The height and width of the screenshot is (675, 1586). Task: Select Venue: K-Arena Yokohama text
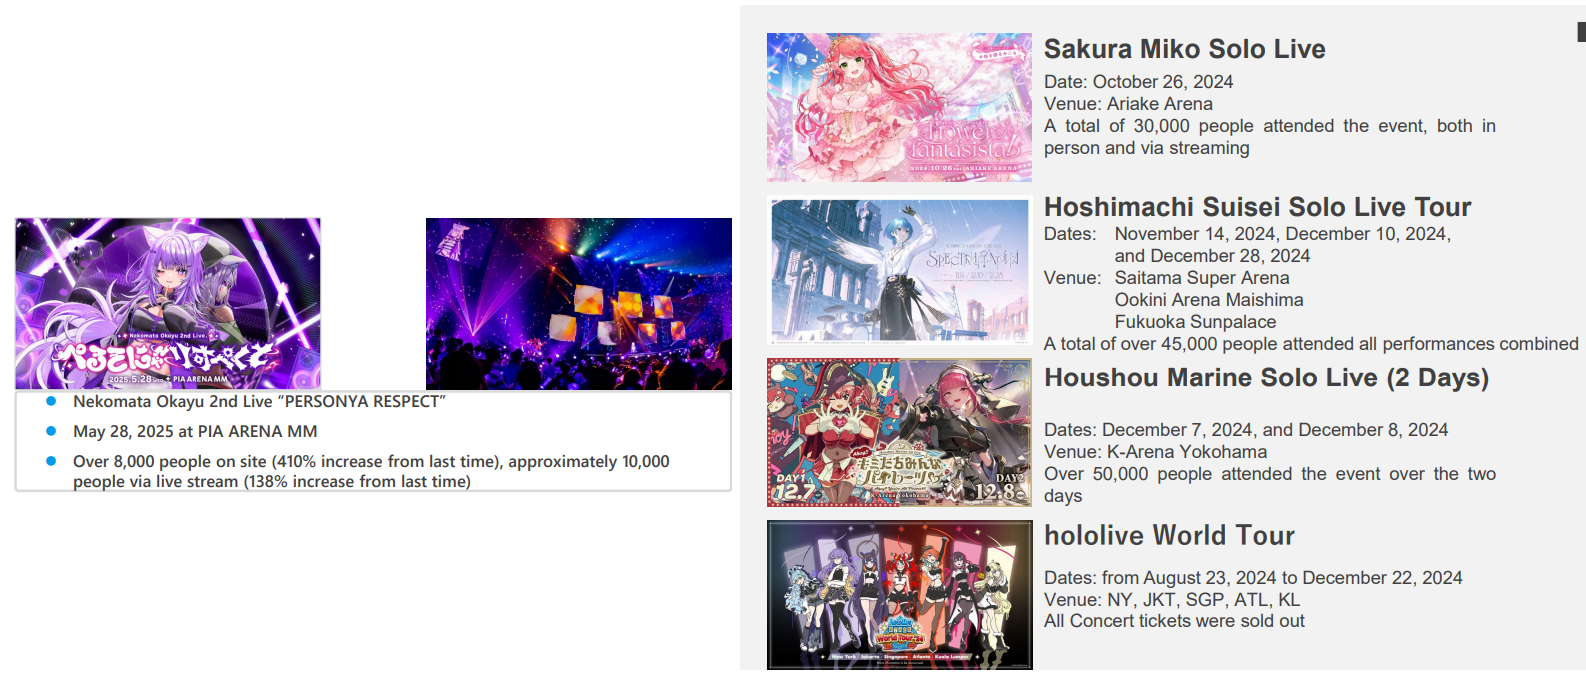pyautogui.click(x=1155, y=452)
